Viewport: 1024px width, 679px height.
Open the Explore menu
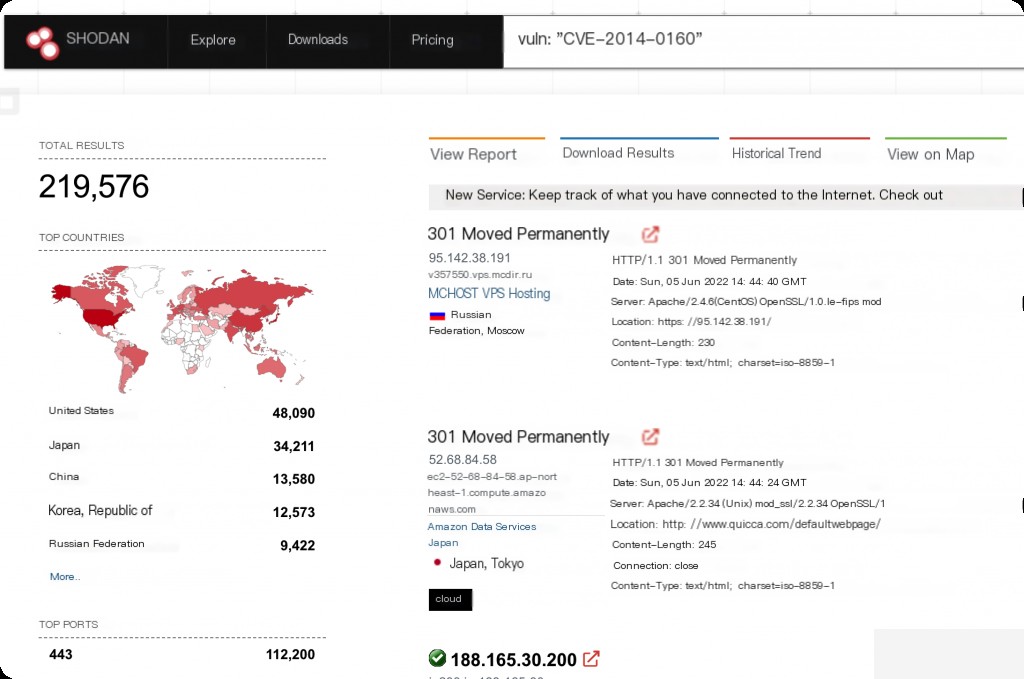point(213,40)
